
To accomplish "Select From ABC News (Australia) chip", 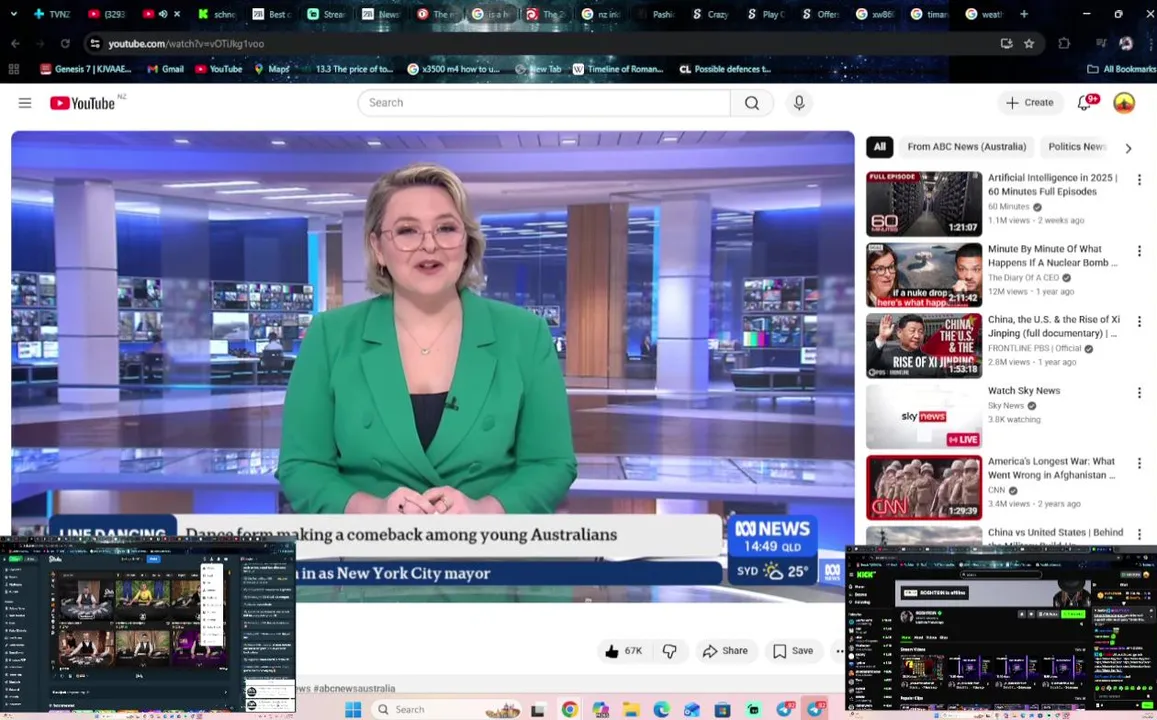I will coord(967,147).
